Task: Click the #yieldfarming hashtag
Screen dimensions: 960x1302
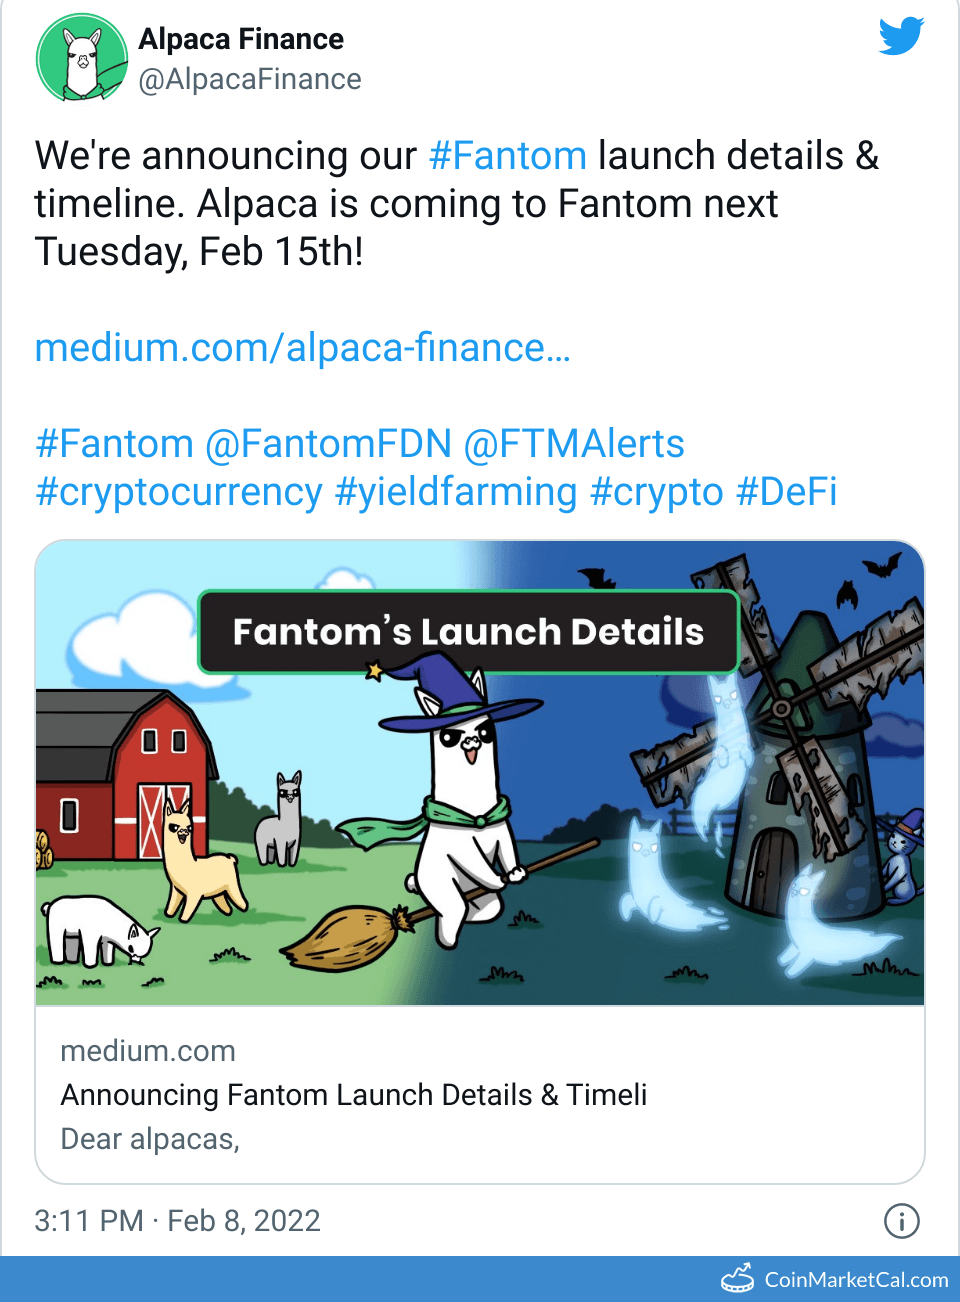Action: click(x=456, y=492)
